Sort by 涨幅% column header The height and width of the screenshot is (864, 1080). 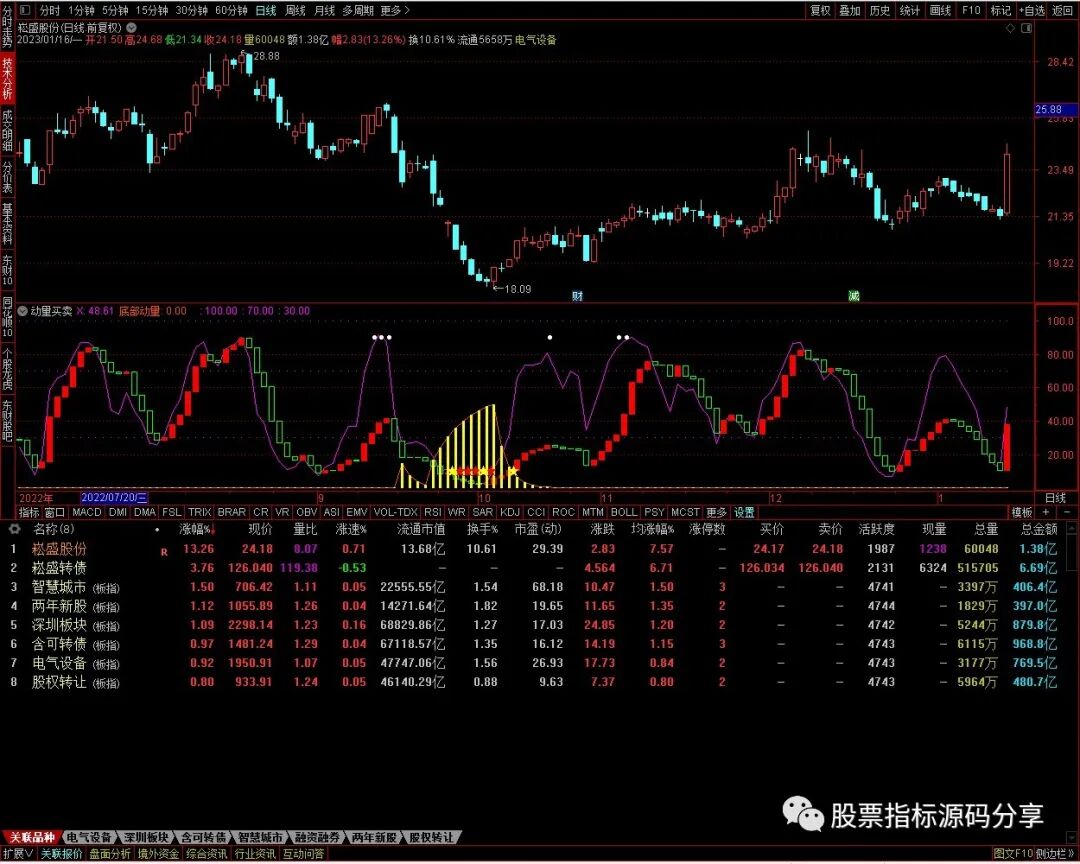pyautogui.click(x=197, y=529)
